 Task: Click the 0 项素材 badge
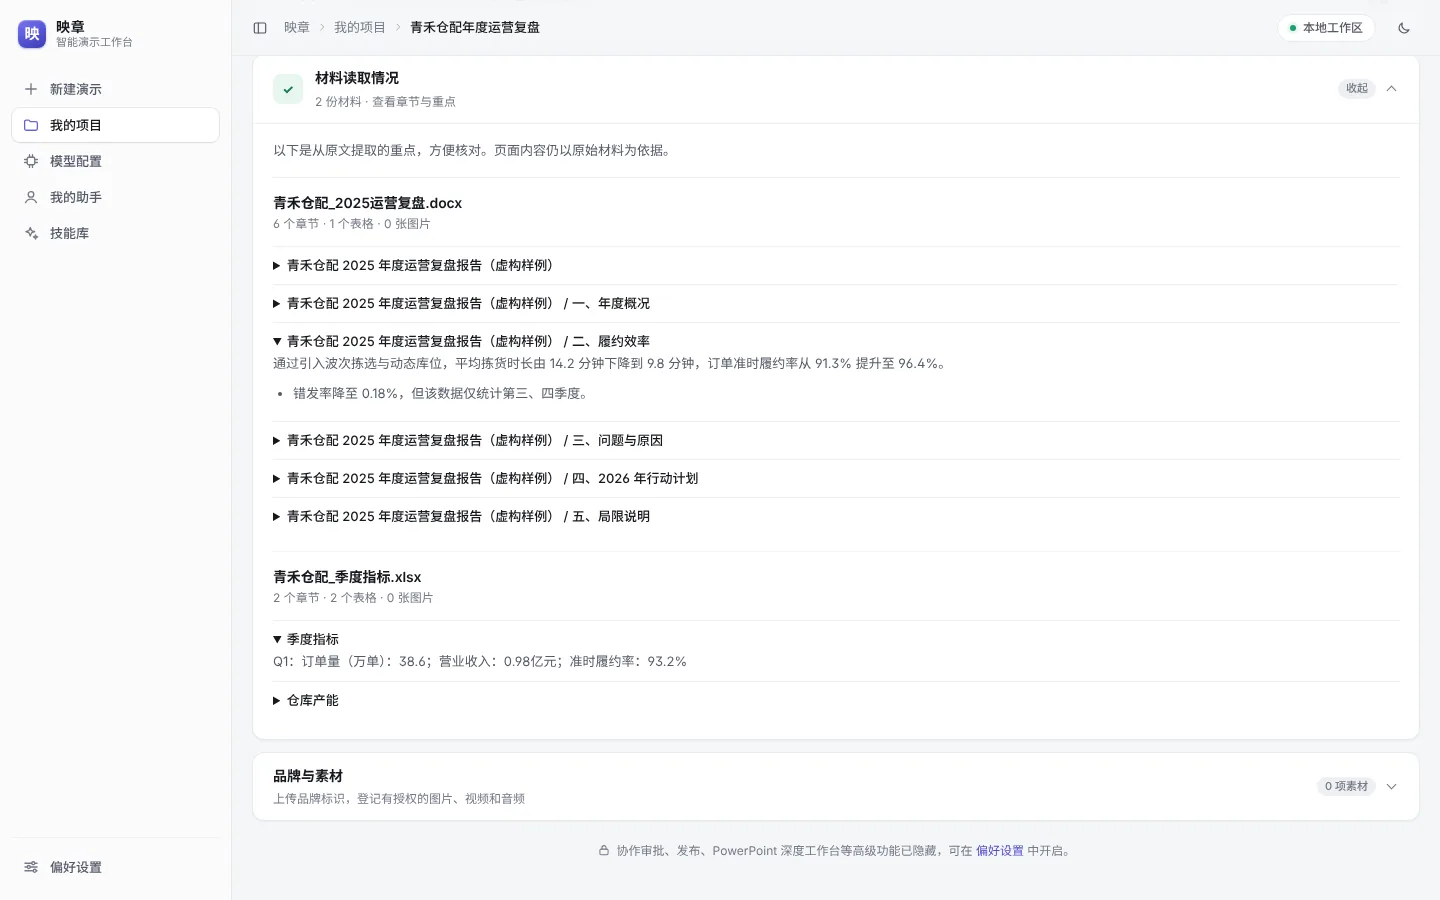pos(1346,786)
